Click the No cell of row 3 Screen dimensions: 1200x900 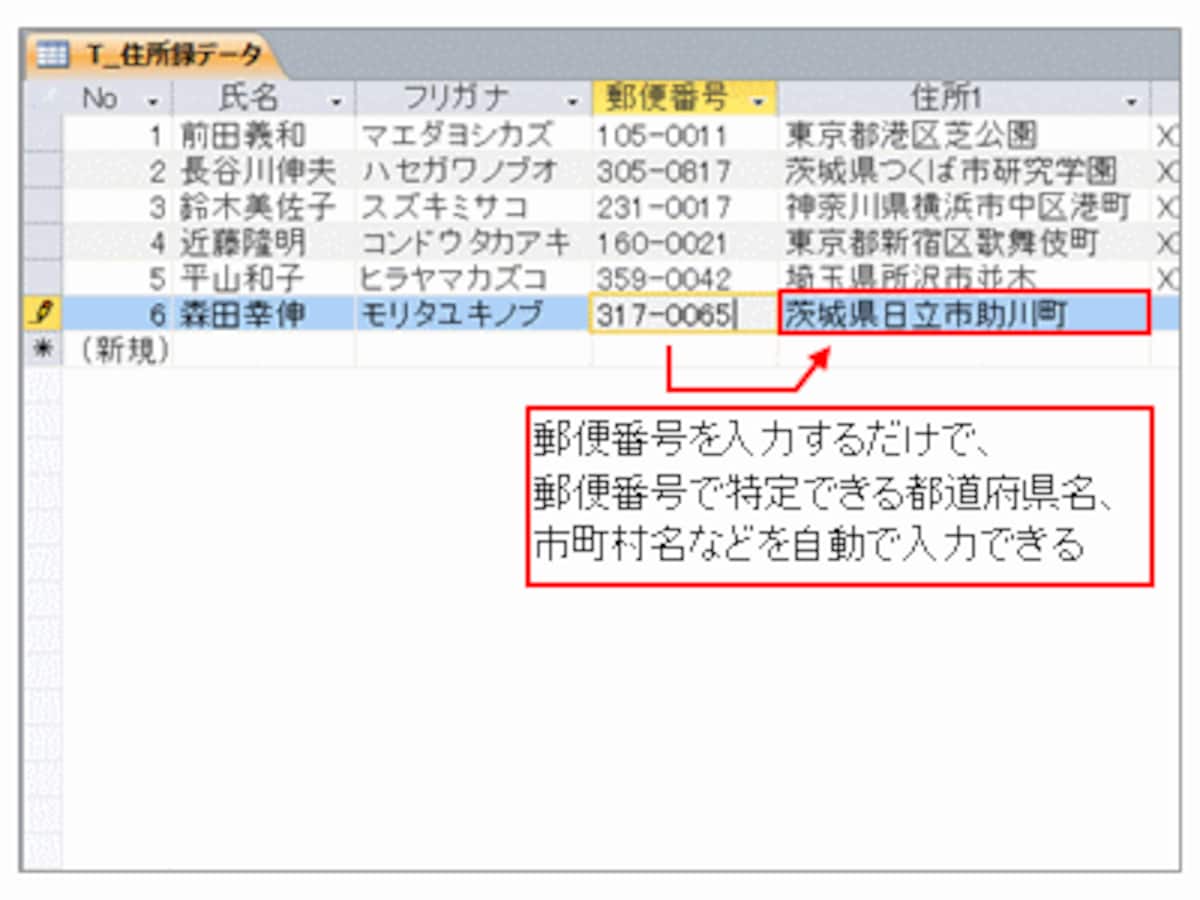click(118, 207)
